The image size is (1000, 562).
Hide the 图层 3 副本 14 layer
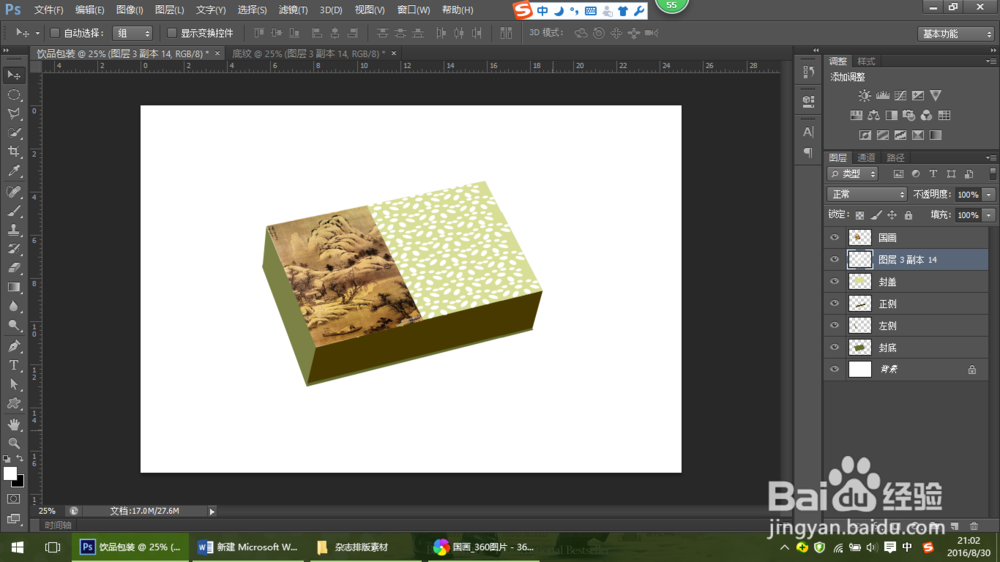pos(834,260)
